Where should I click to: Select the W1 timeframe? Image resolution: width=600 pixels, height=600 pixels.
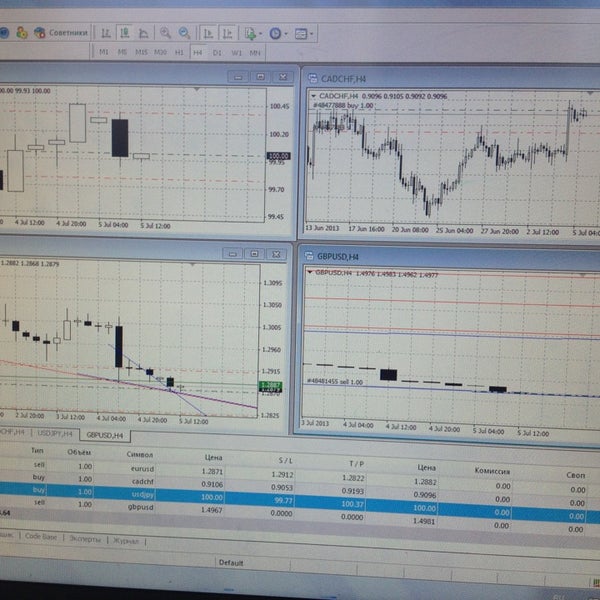coord(236,53)
